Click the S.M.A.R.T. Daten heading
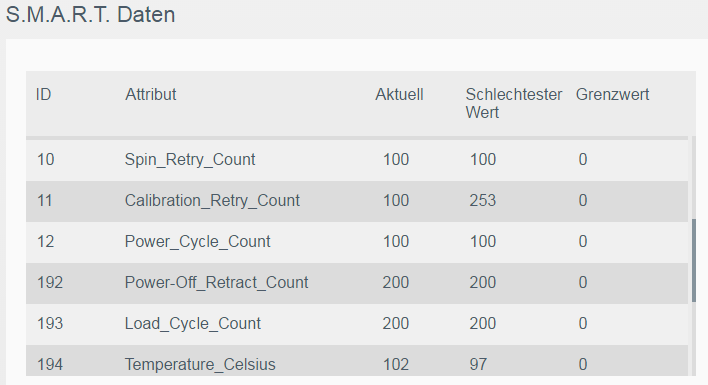 90,15
